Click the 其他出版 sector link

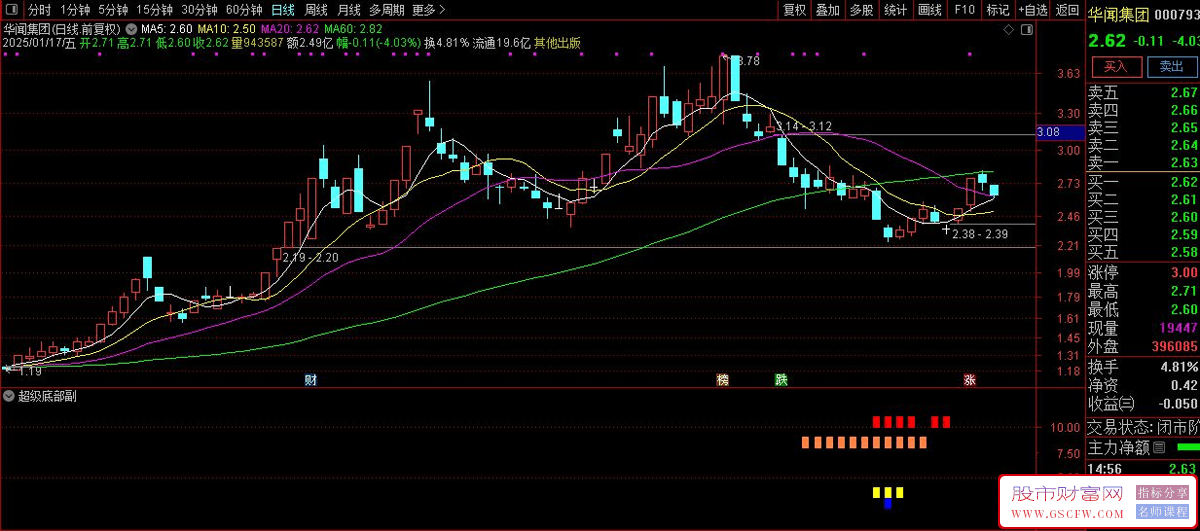[x=557, y=43]
